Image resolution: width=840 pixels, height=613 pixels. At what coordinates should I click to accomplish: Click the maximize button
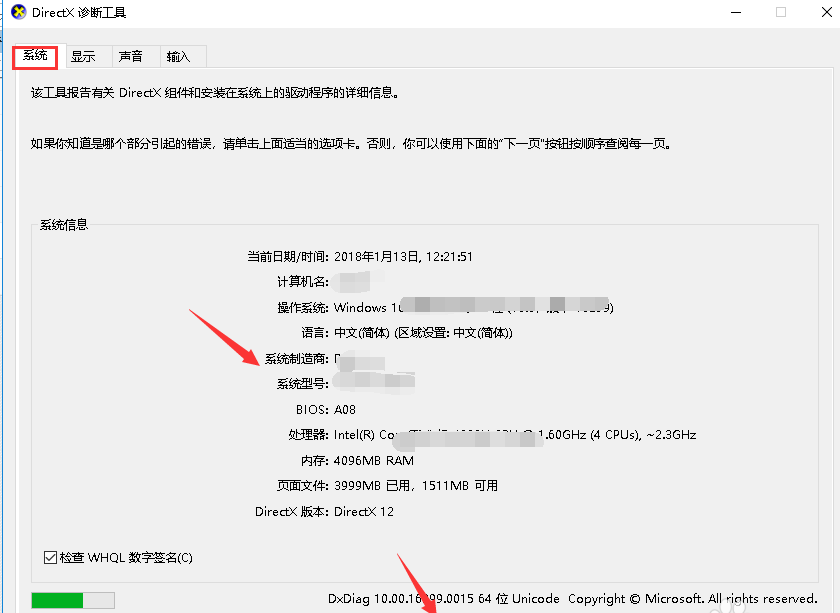pos(782,12)
